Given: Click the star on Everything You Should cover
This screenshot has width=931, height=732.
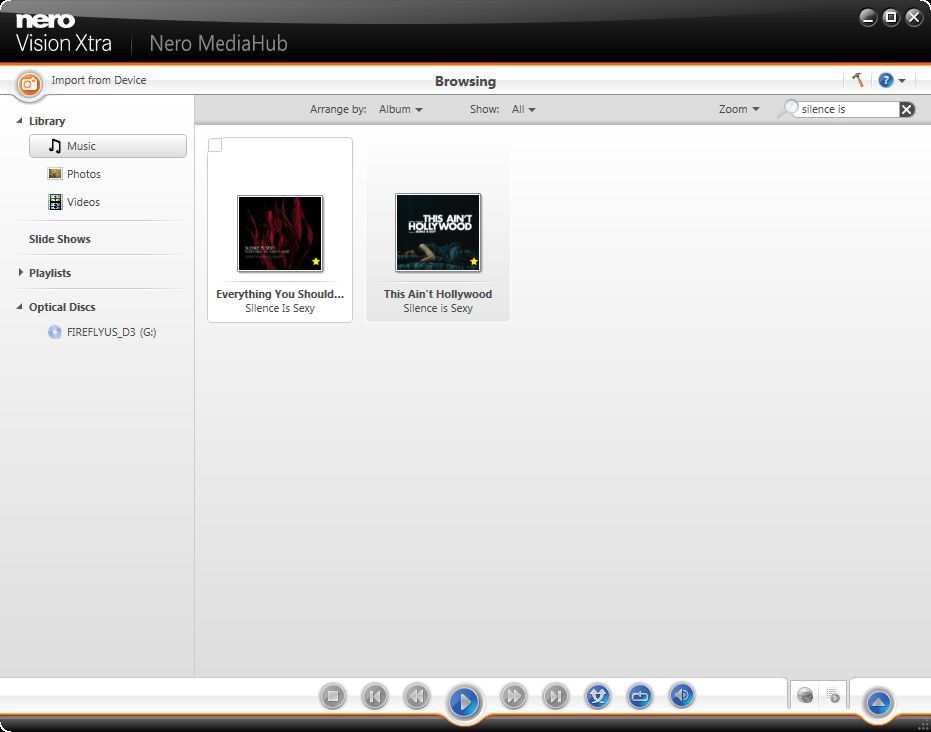Looking at the screenshot, I should (x=316, y=261).
